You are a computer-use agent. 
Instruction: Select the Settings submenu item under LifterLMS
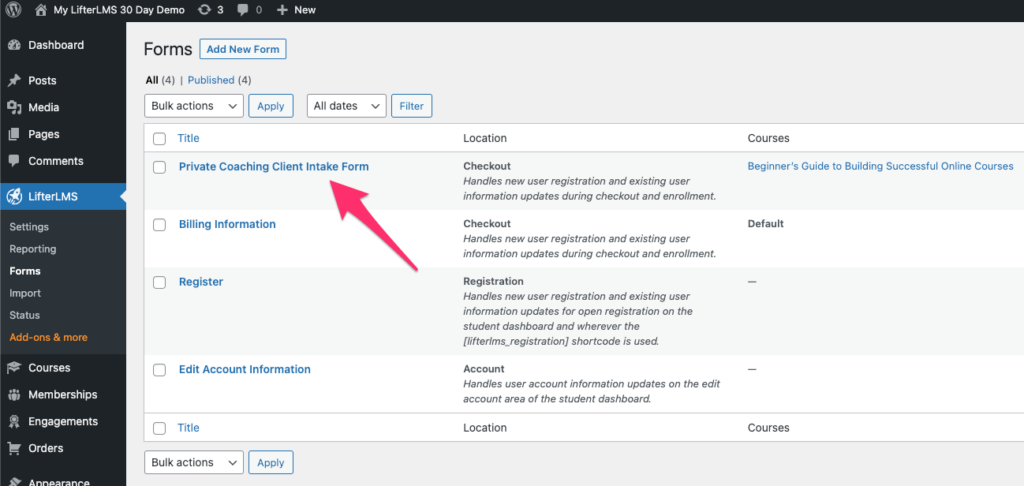(29, 227)
